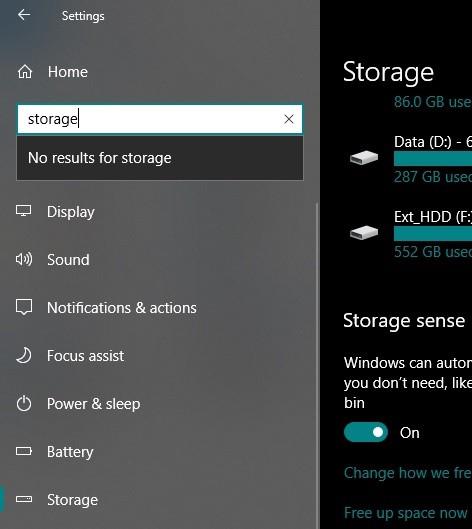Screen dimensions: 472x529
Task: Click the Ext_HDD (F:) usage bar
Action: pos(433,233)
